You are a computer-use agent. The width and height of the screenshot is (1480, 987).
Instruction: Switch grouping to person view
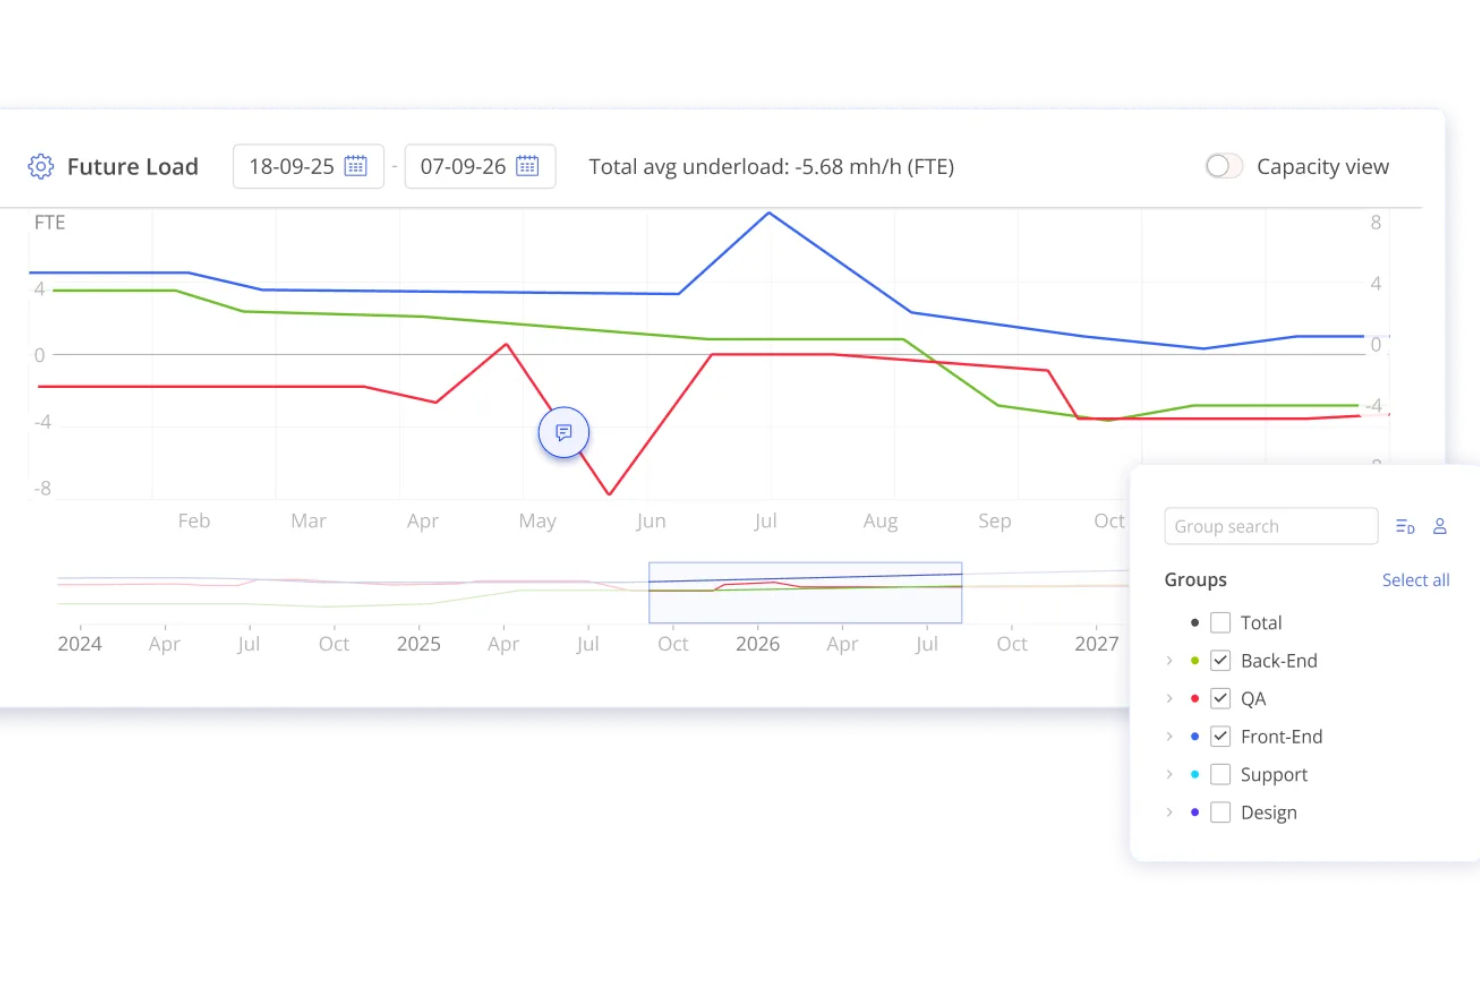[1440, 526]
